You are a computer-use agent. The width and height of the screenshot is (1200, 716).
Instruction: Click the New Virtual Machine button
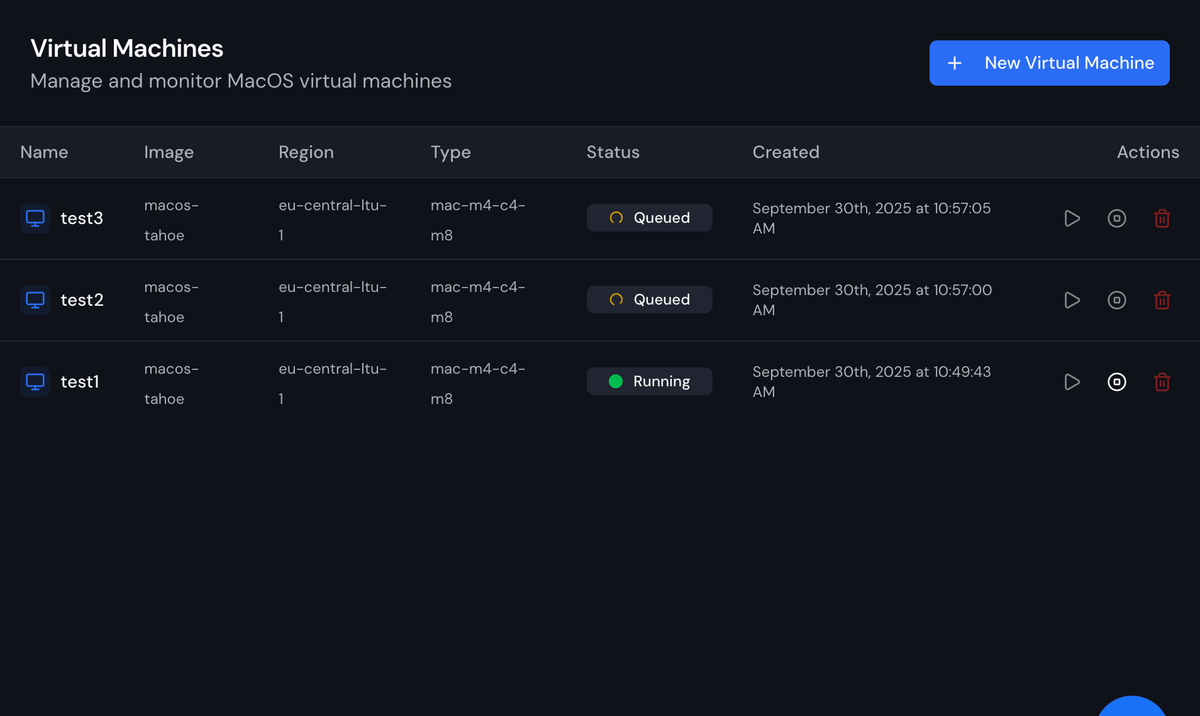[1049, 62]
